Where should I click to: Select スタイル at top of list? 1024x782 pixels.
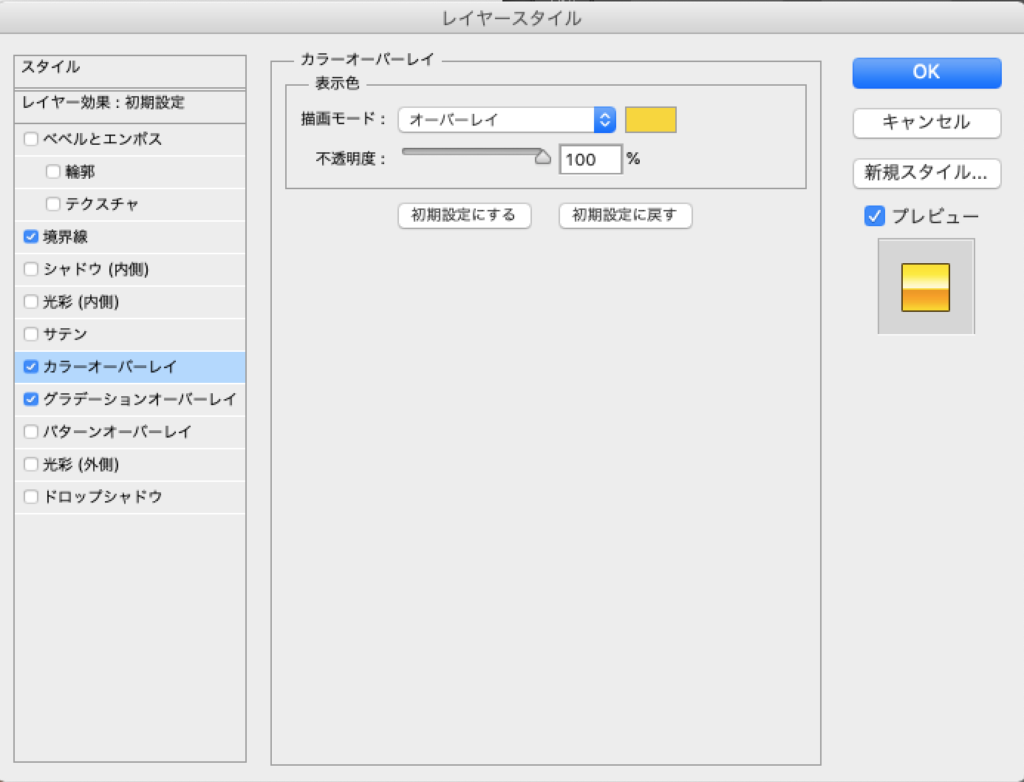click(x=130, y=69)
